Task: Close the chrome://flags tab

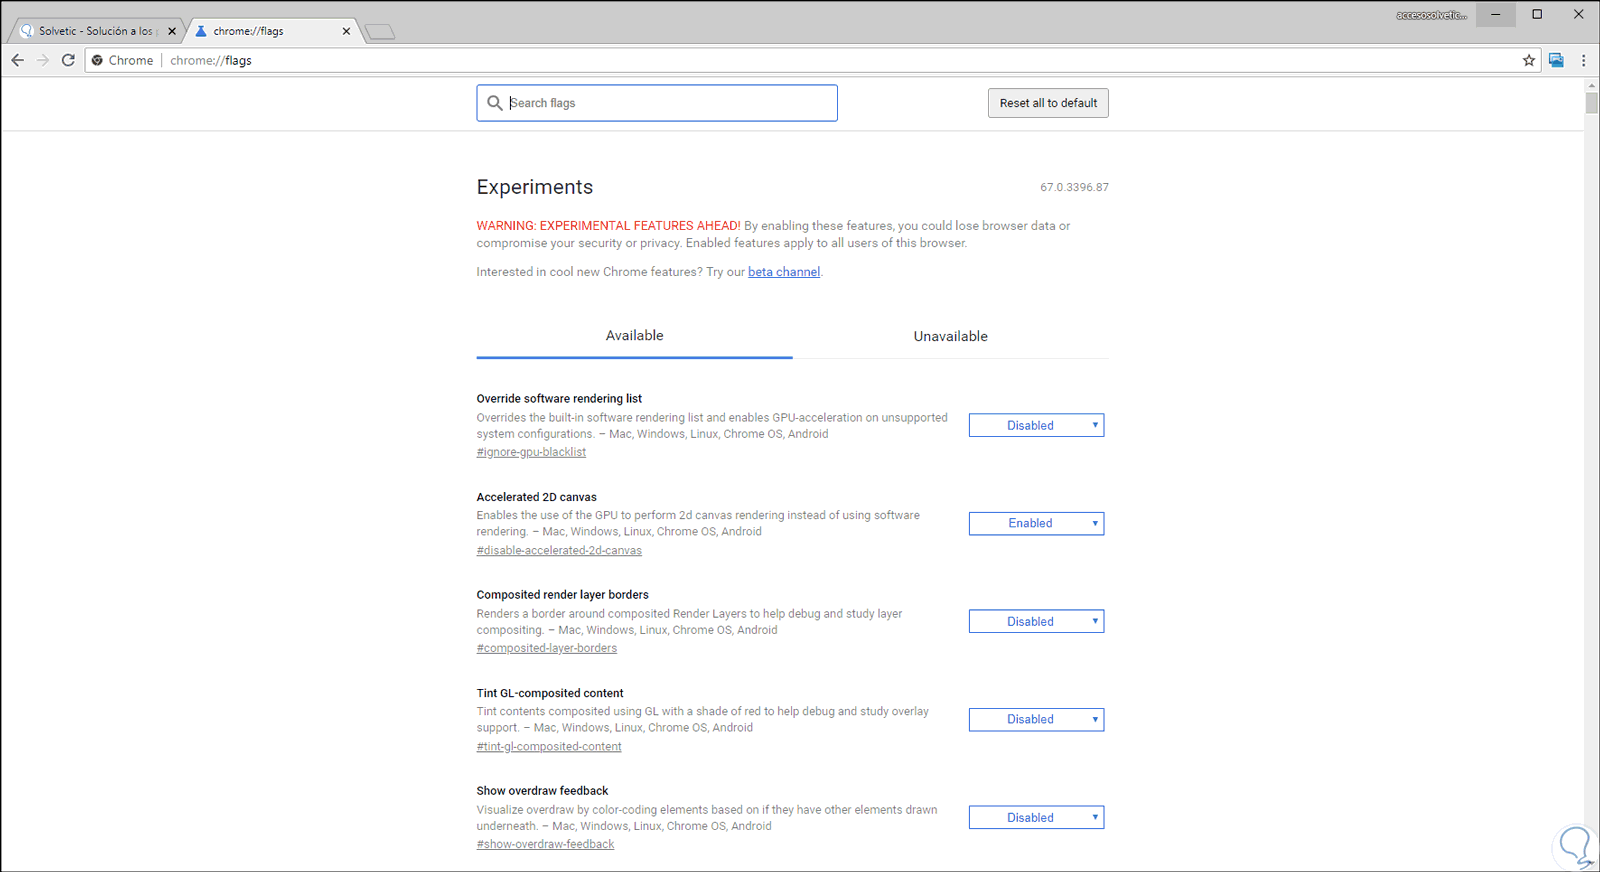Action: coord(346,31)
